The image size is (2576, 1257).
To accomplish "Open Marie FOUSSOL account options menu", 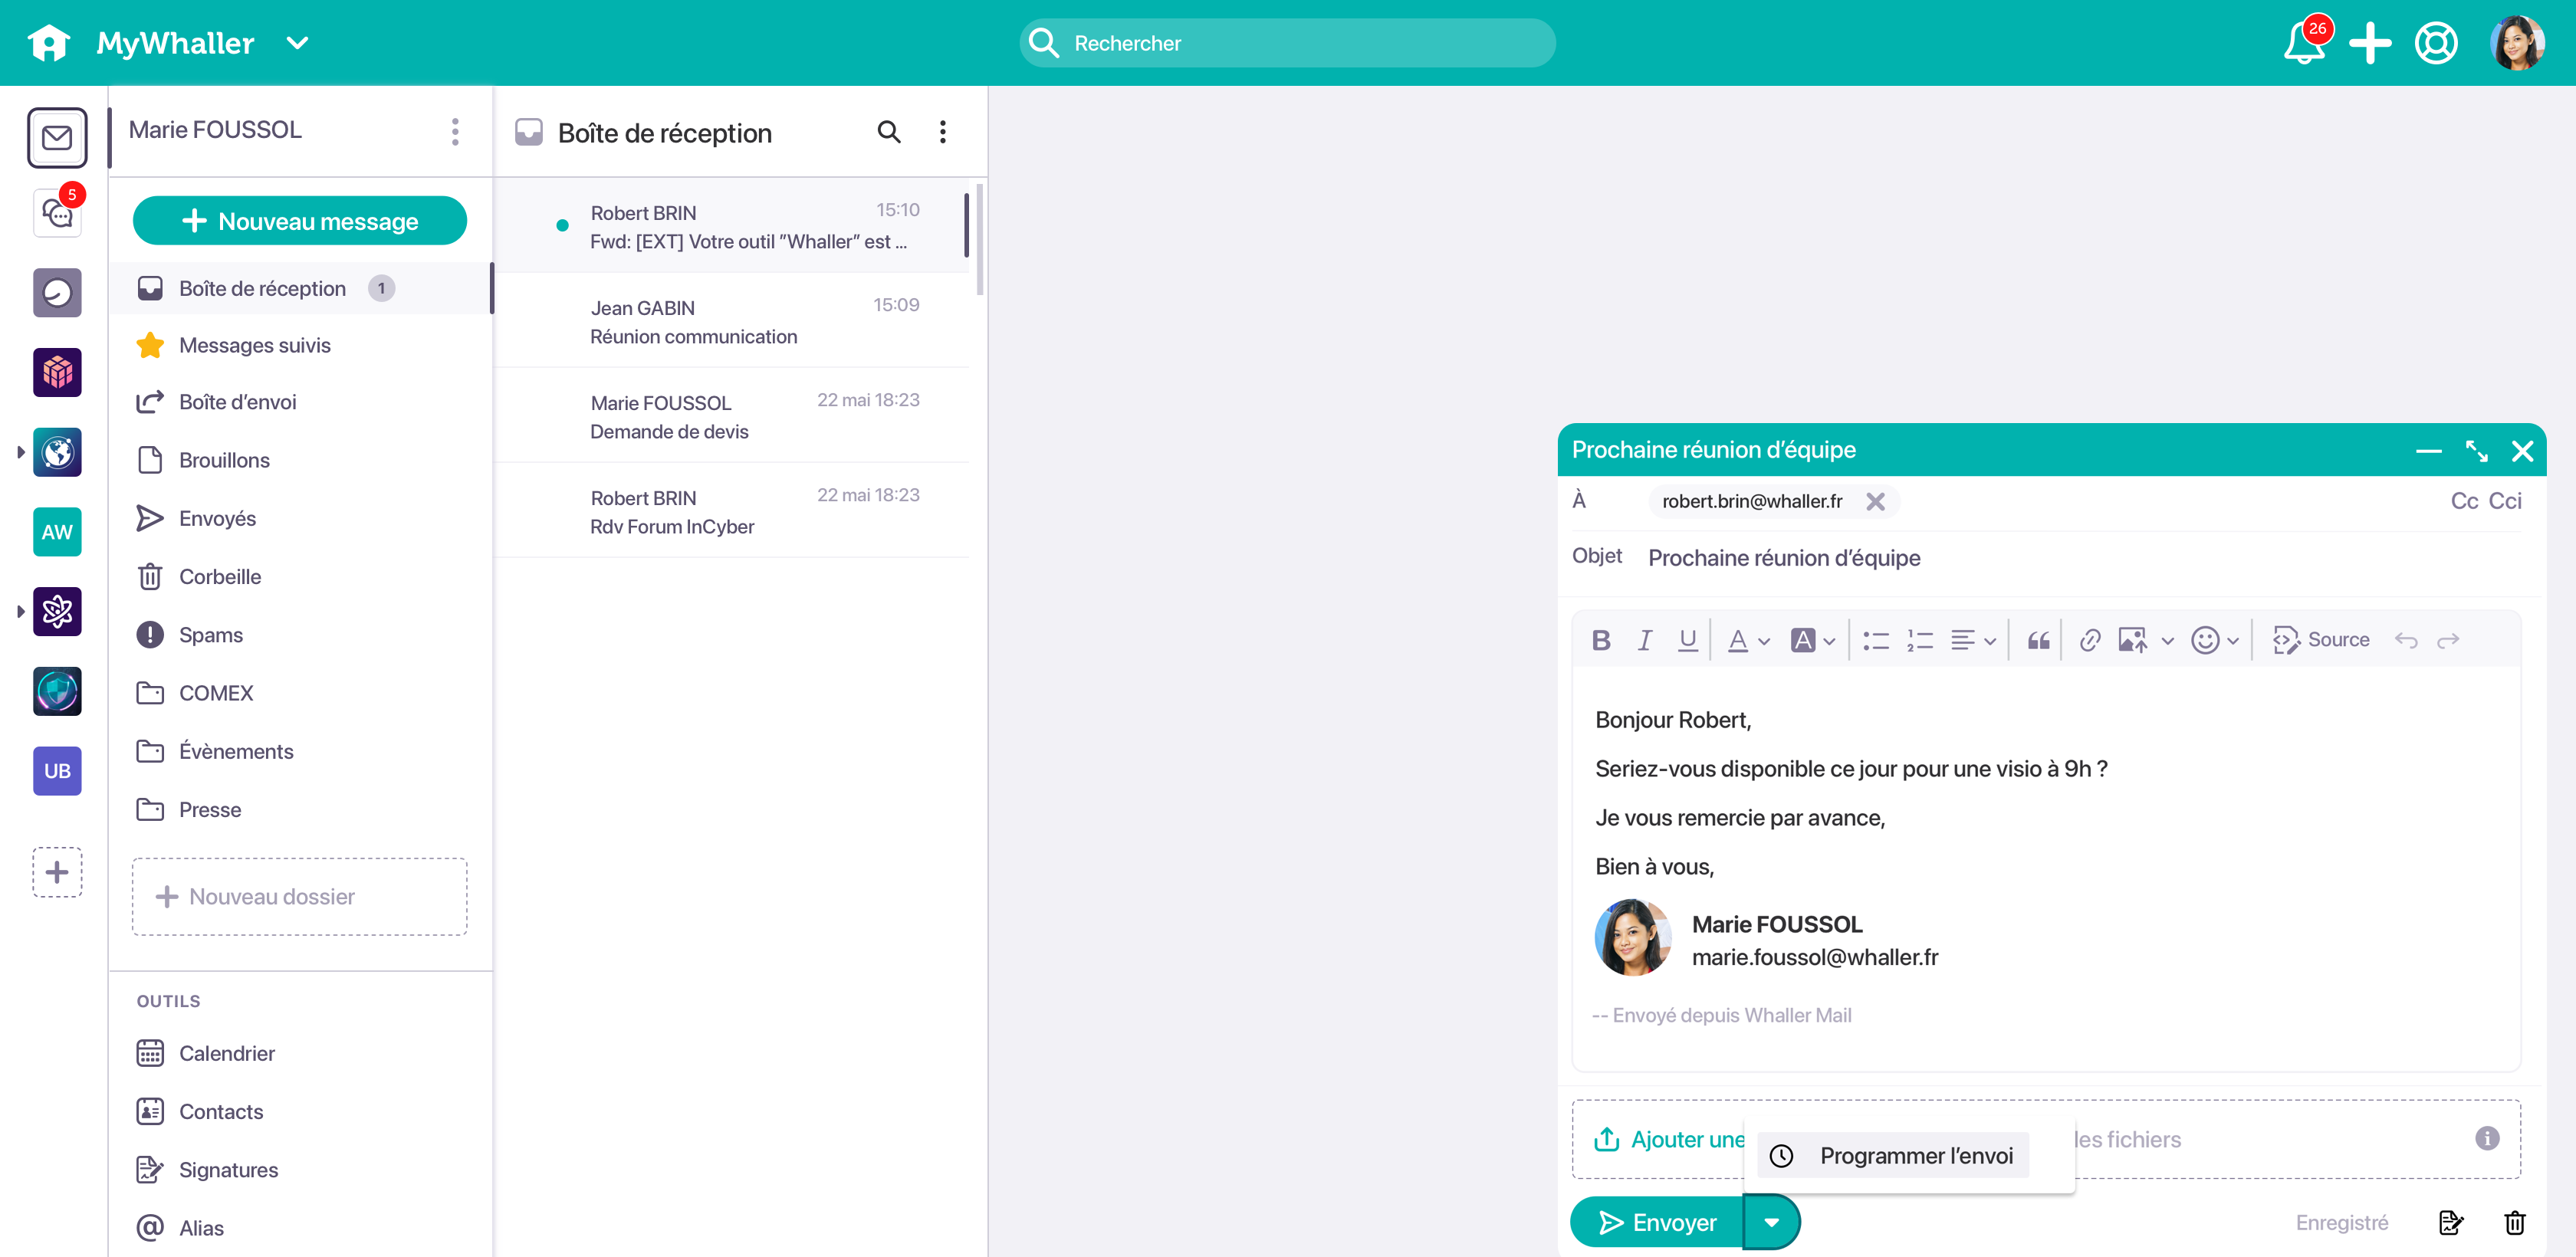I will click(455, 131).
